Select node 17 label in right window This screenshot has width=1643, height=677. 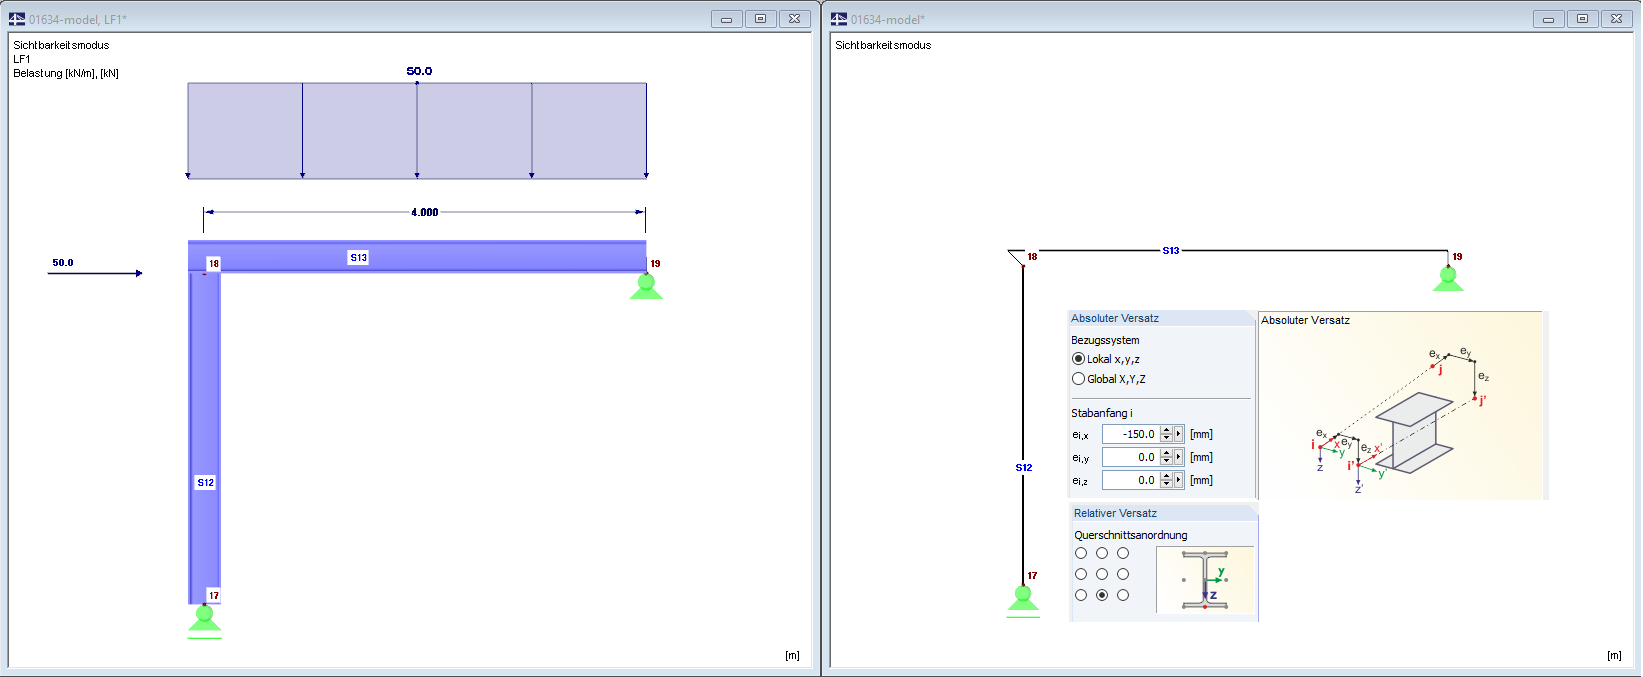point(1032,576)
